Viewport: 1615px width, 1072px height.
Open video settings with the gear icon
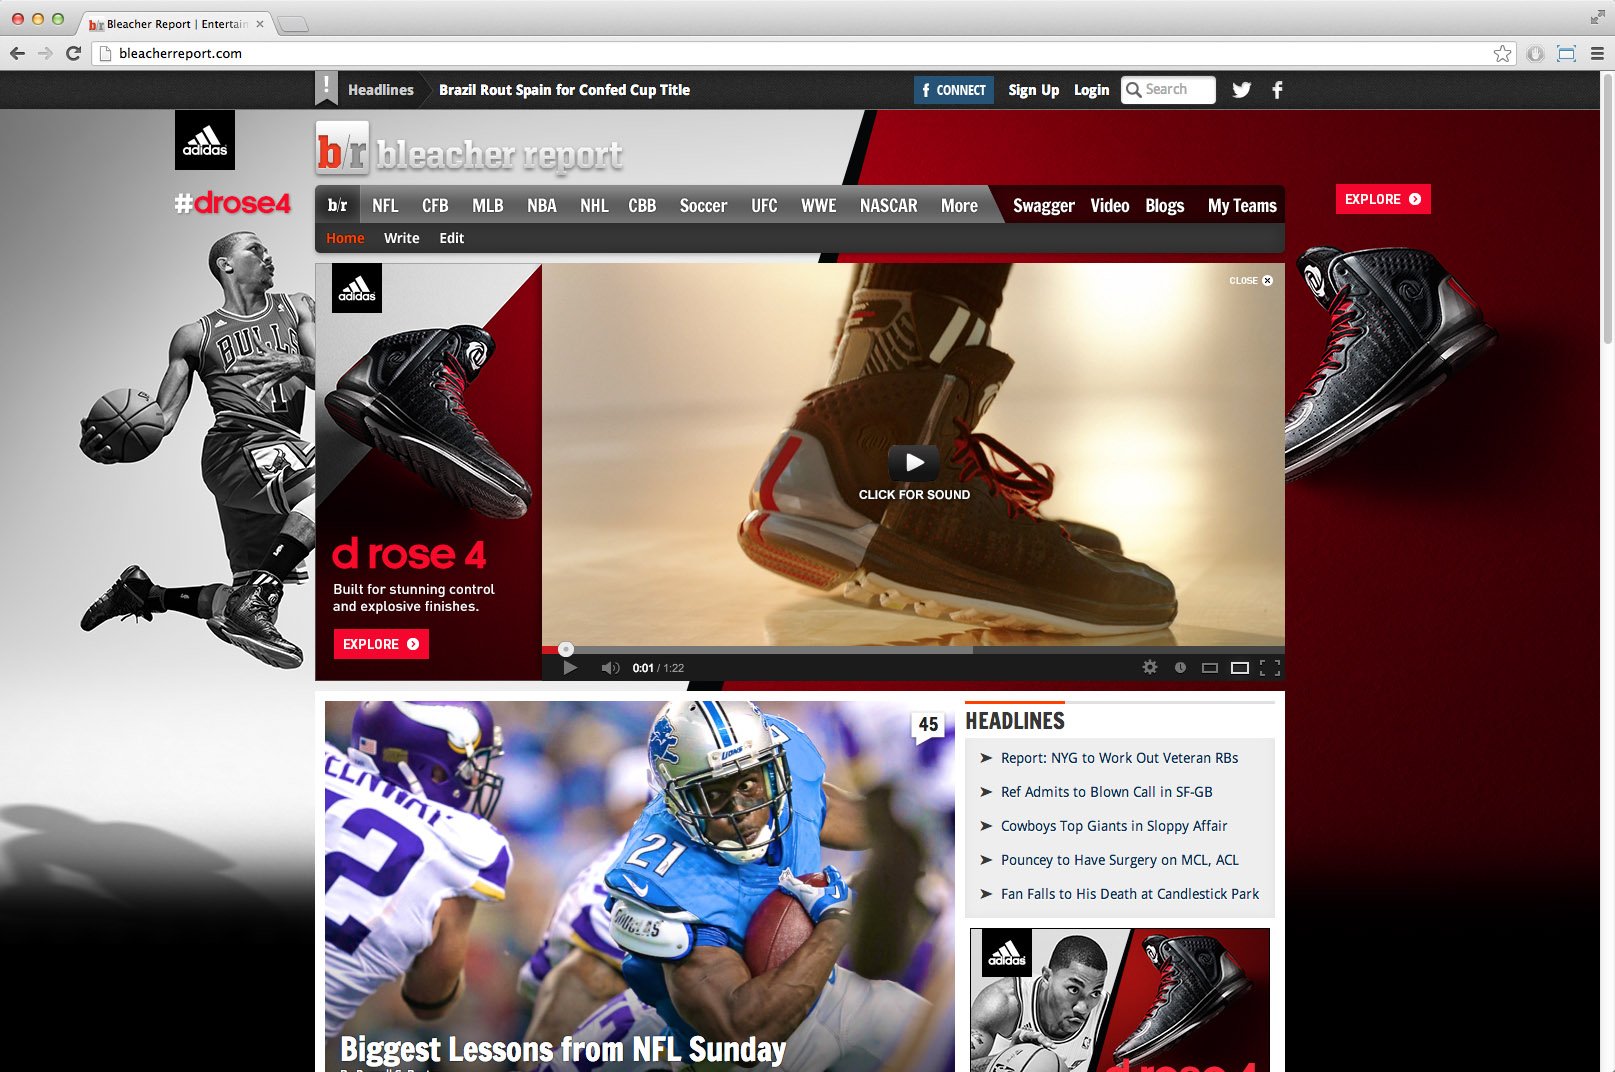pyautogui.click(x=1150, y=667)
